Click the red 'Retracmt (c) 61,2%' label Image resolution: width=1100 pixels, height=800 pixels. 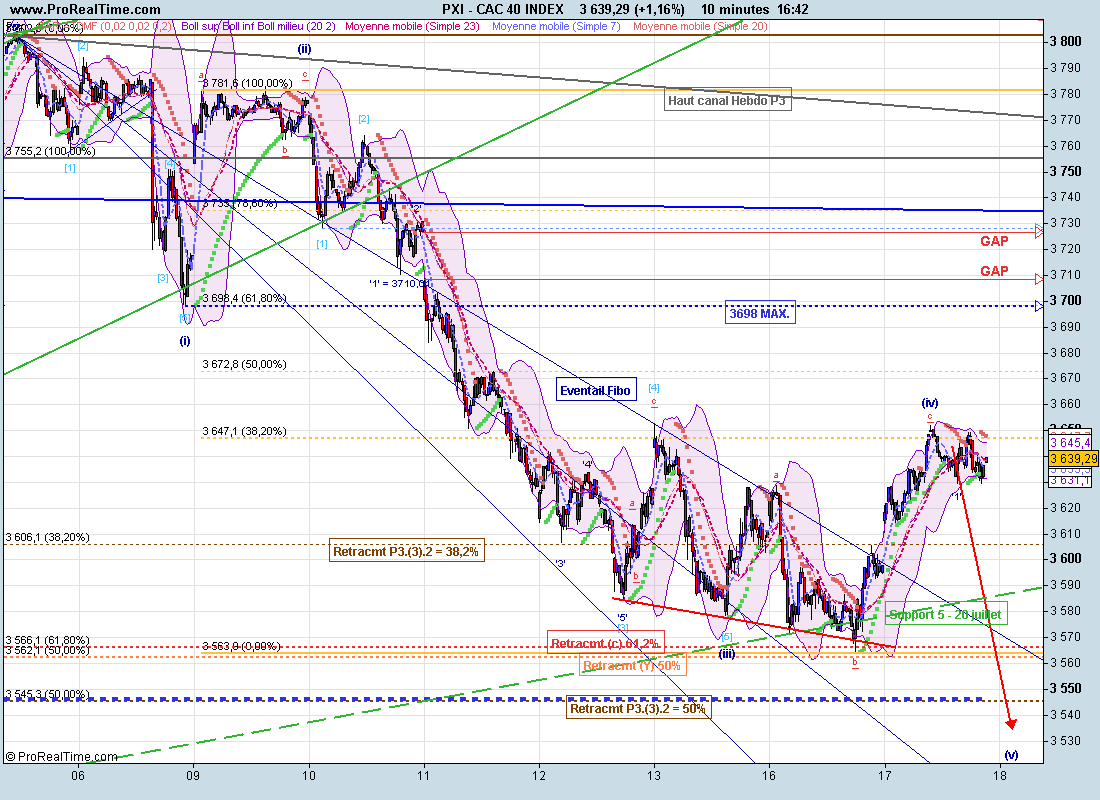pyautogui.click(x=604, y=643)
